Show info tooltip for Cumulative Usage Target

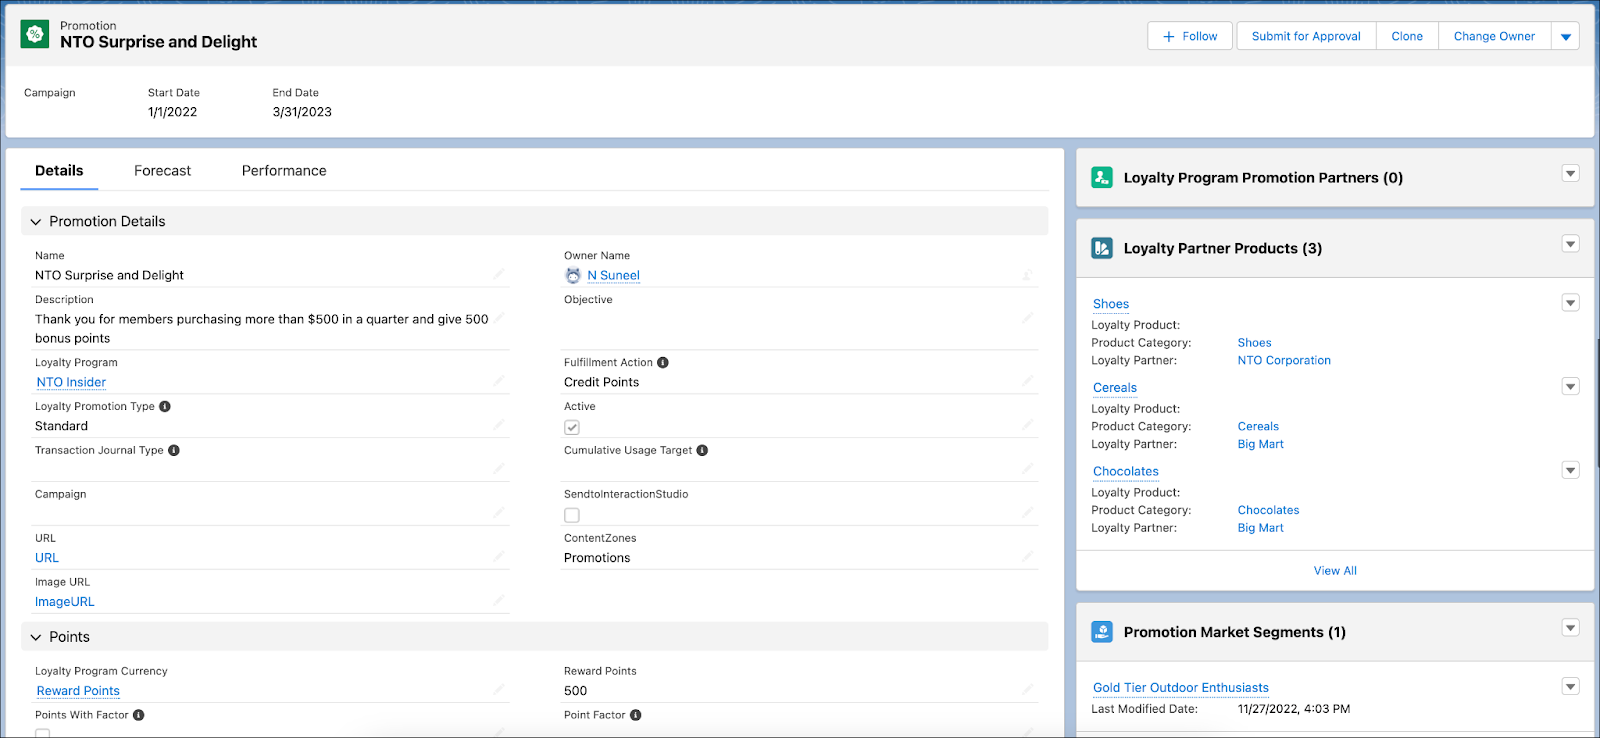(x=702, y=450)
